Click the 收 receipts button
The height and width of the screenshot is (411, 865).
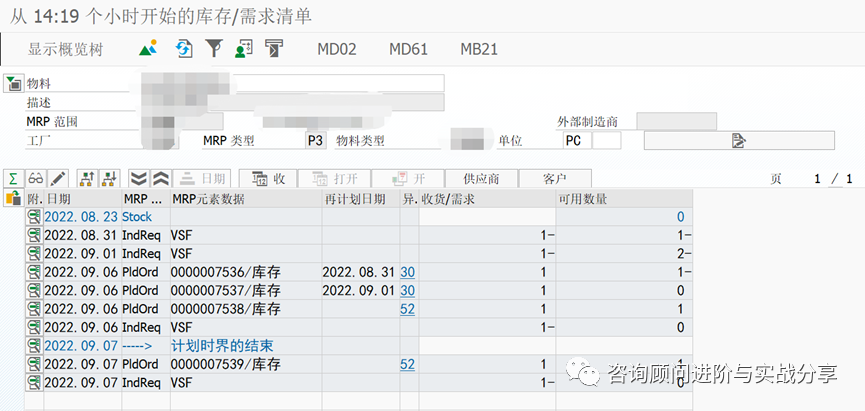point(268,179)
